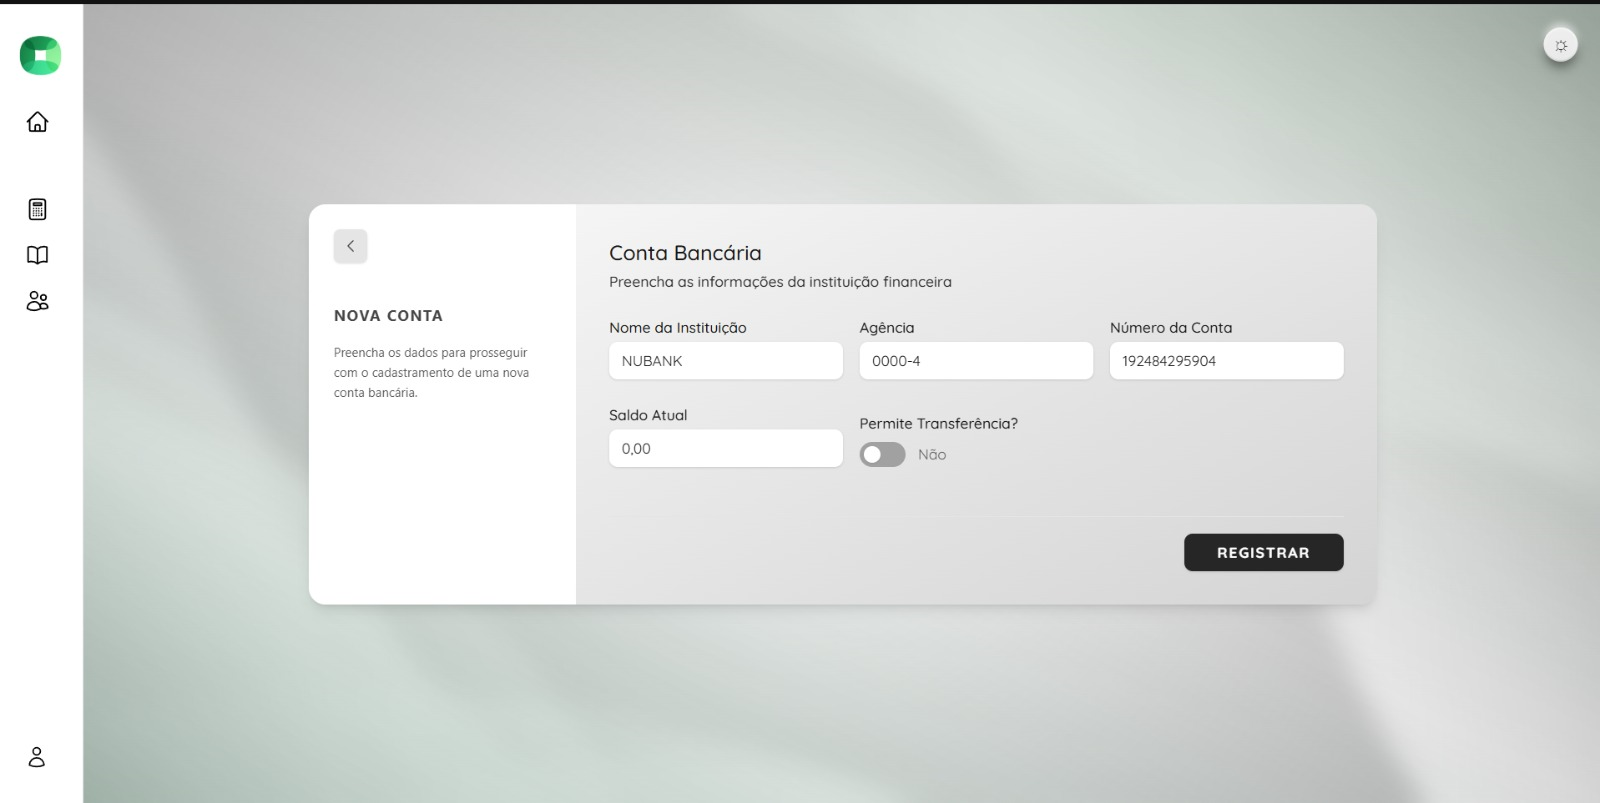Click the Número da Conta field

1226,361
